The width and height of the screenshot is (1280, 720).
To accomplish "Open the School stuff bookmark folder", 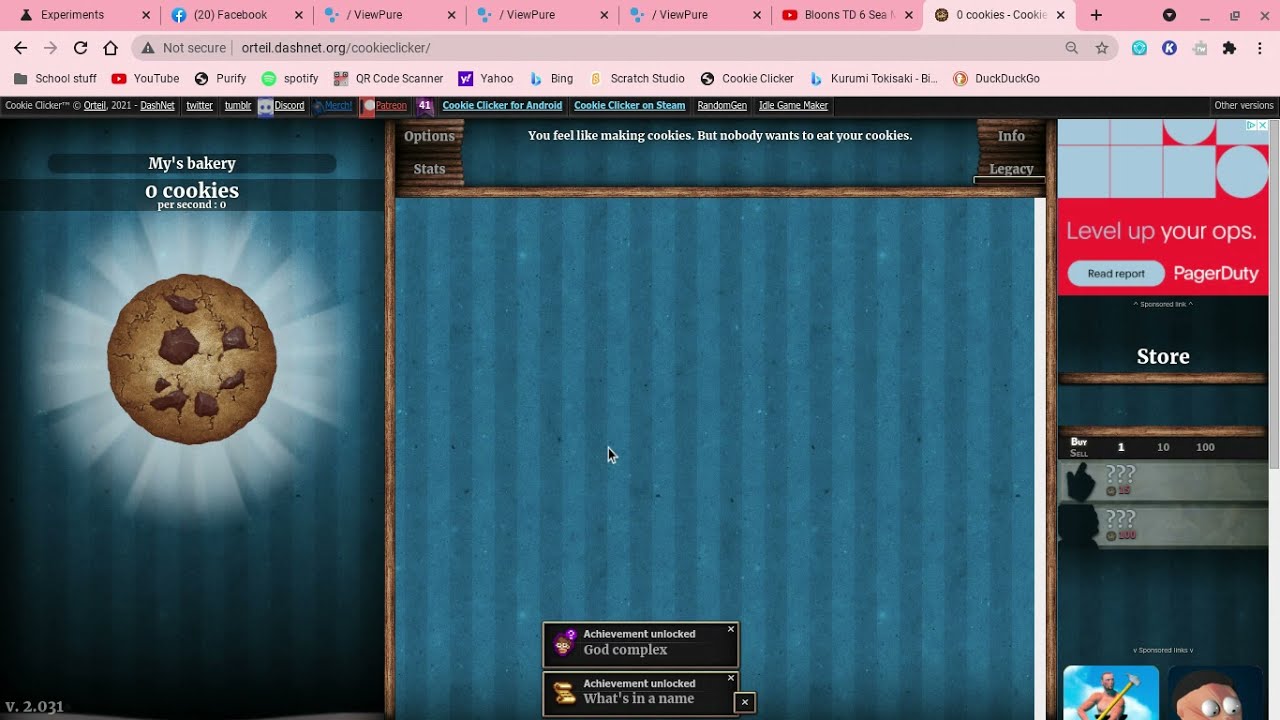I will [x=56, y=78].
